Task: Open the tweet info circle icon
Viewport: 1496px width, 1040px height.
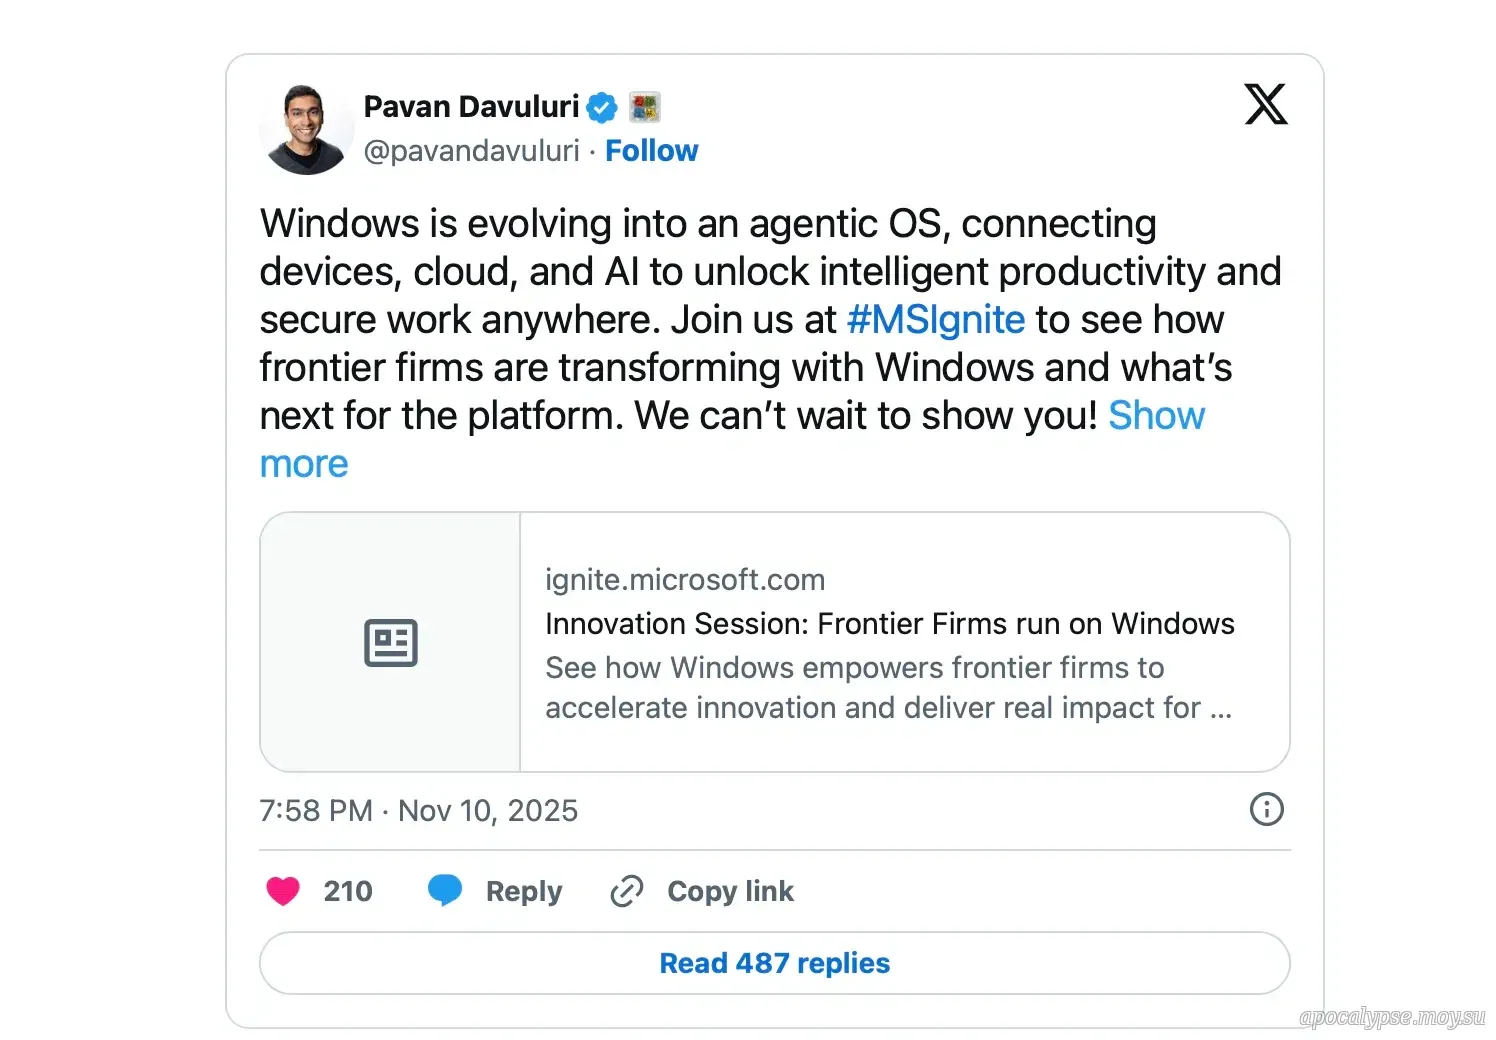Action: (1266, 809)
